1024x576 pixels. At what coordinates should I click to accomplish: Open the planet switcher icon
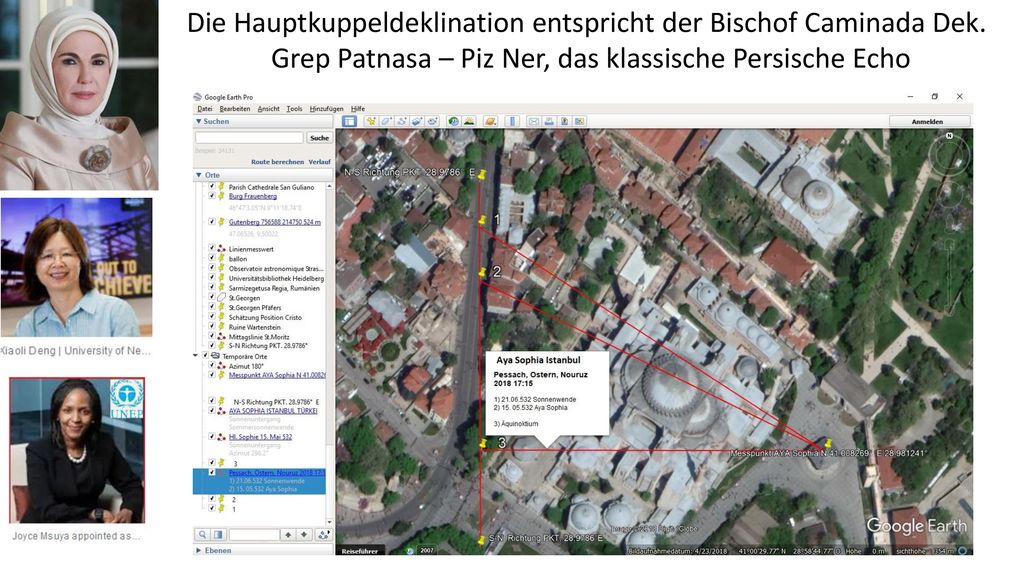[490, 121]
